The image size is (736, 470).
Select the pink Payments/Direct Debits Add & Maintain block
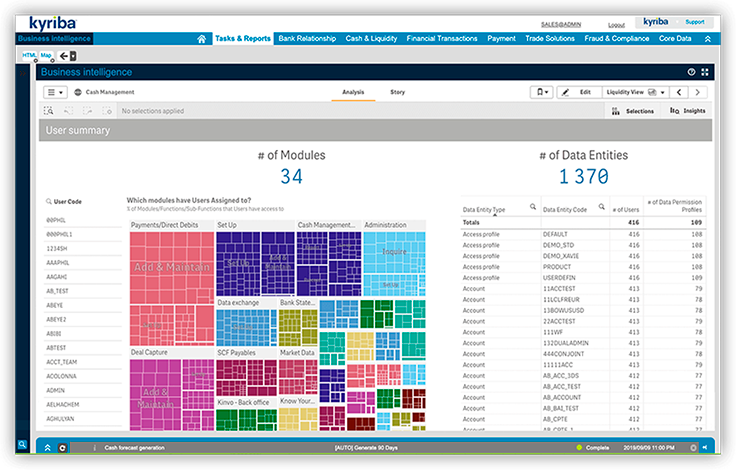(x=172, y=267)
